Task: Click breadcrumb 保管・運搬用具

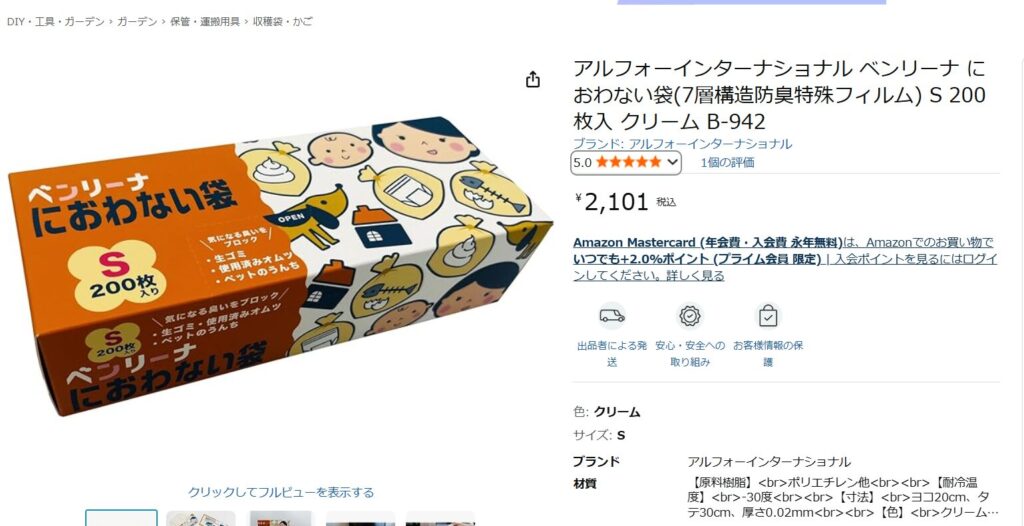Action: point(205,22)
